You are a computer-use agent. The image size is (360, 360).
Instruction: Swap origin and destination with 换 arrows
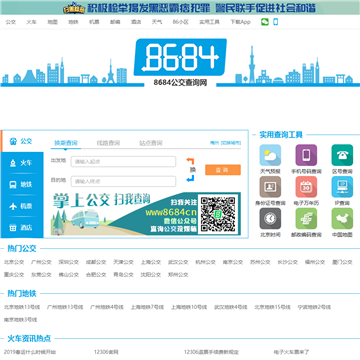tap(190, 170)
